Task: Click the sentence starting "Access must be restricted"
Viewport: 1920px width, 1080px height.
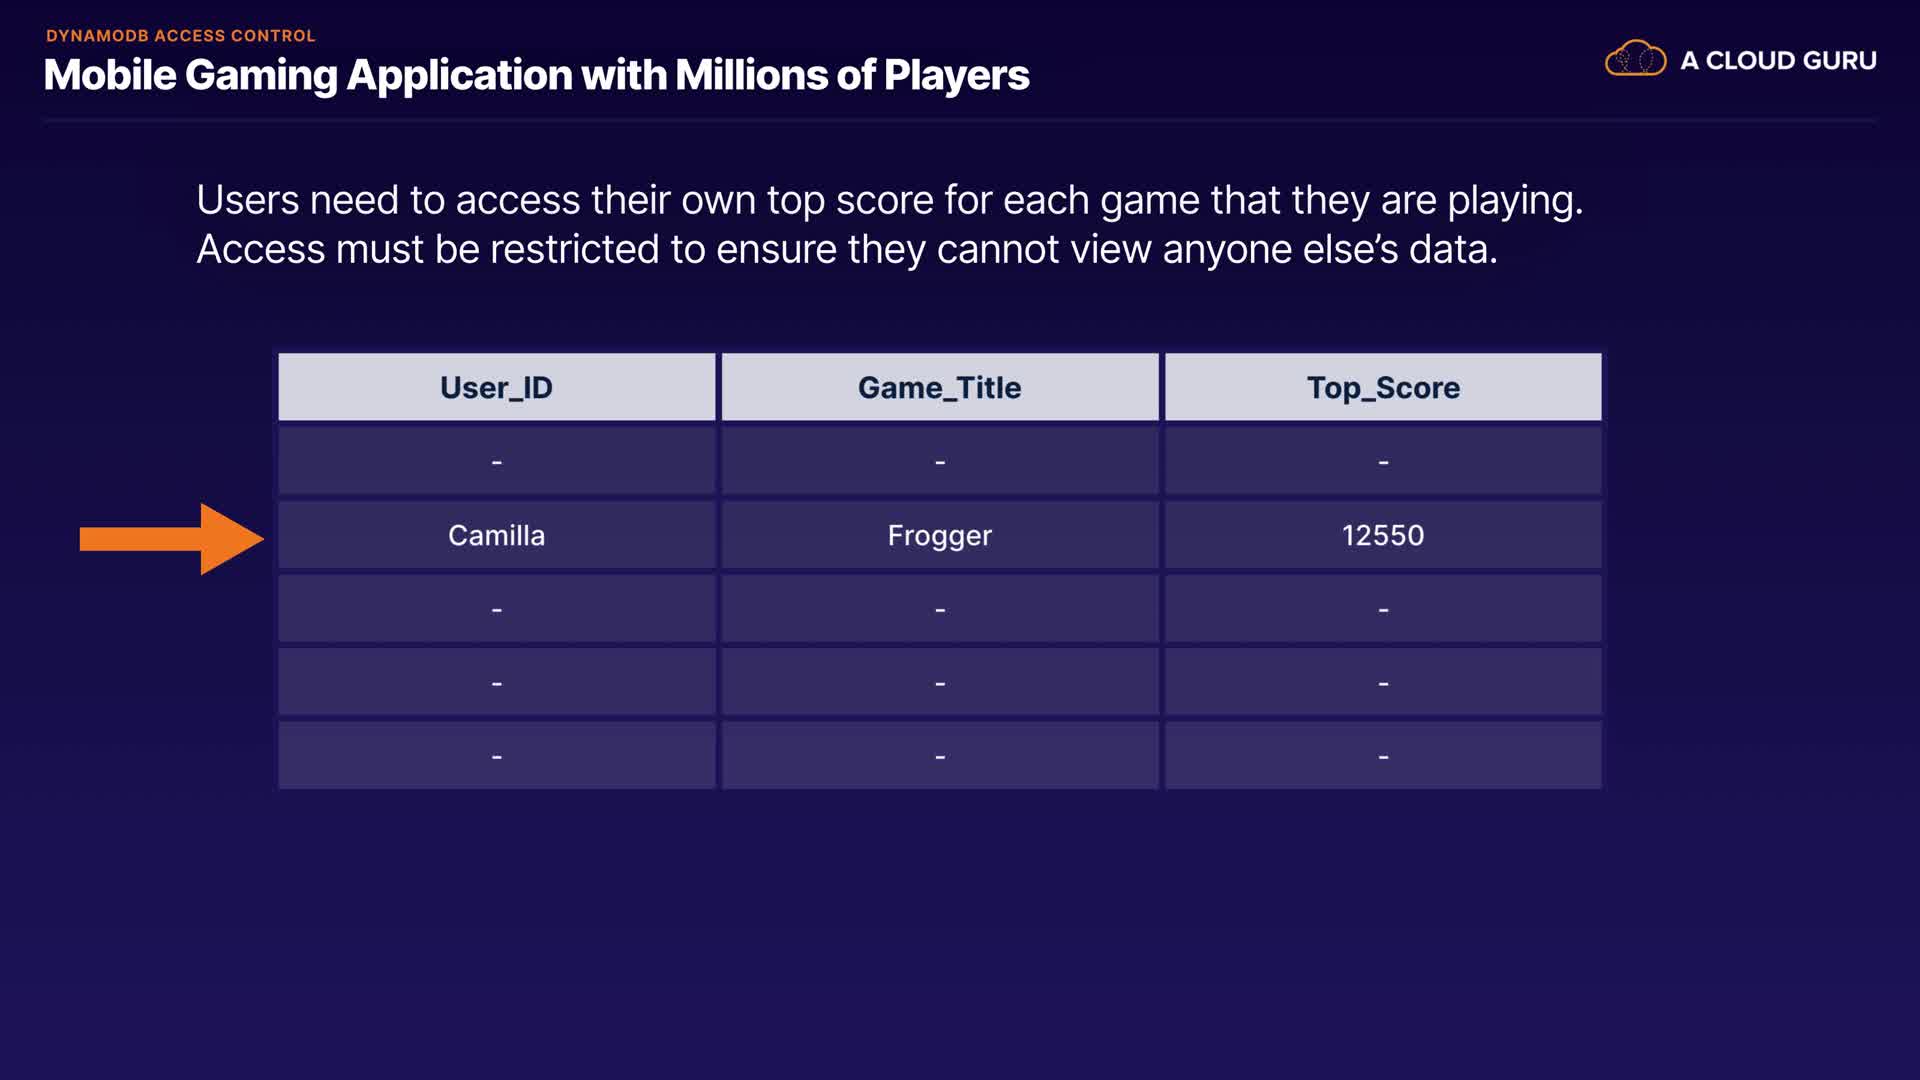Action: (846, 249)
